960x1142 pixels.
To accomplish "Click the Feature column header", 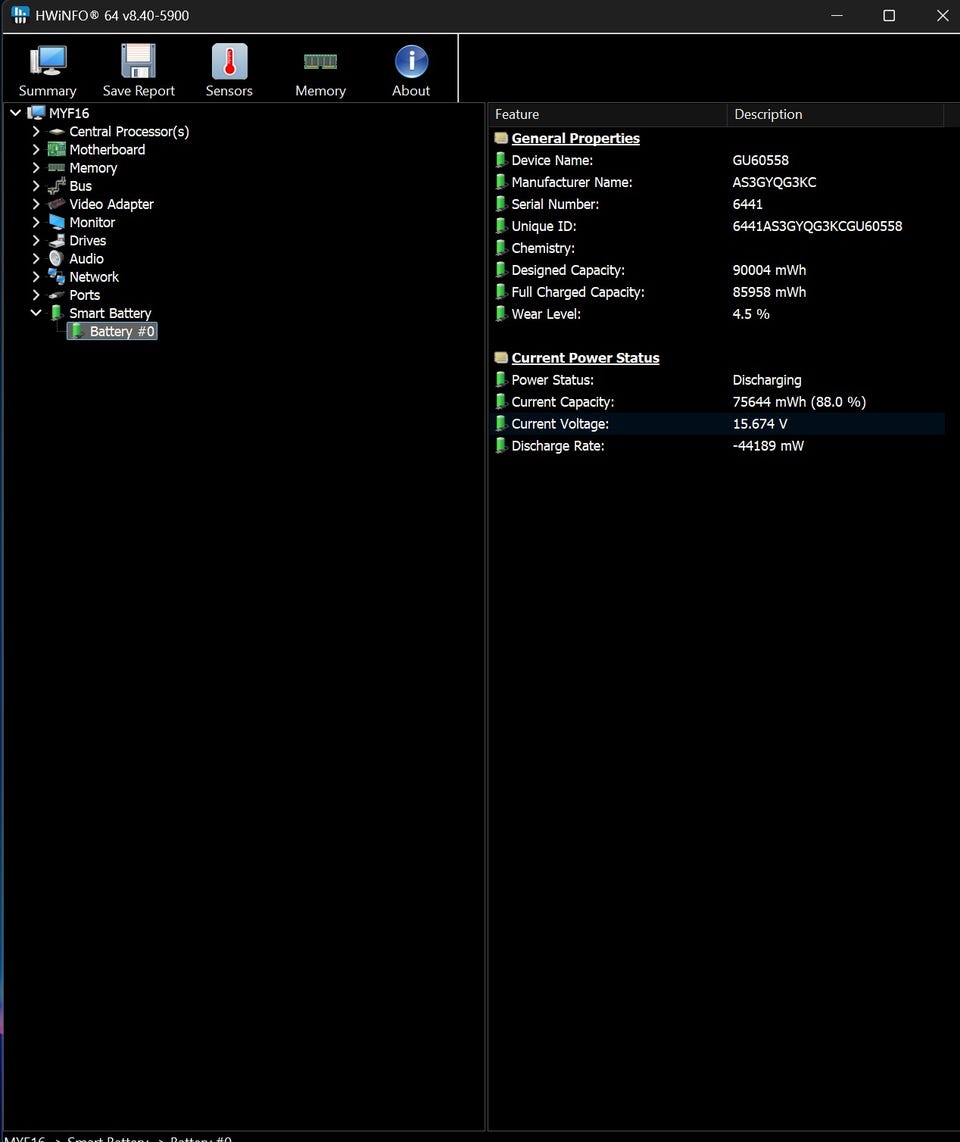I will click(x=606, y=114).
